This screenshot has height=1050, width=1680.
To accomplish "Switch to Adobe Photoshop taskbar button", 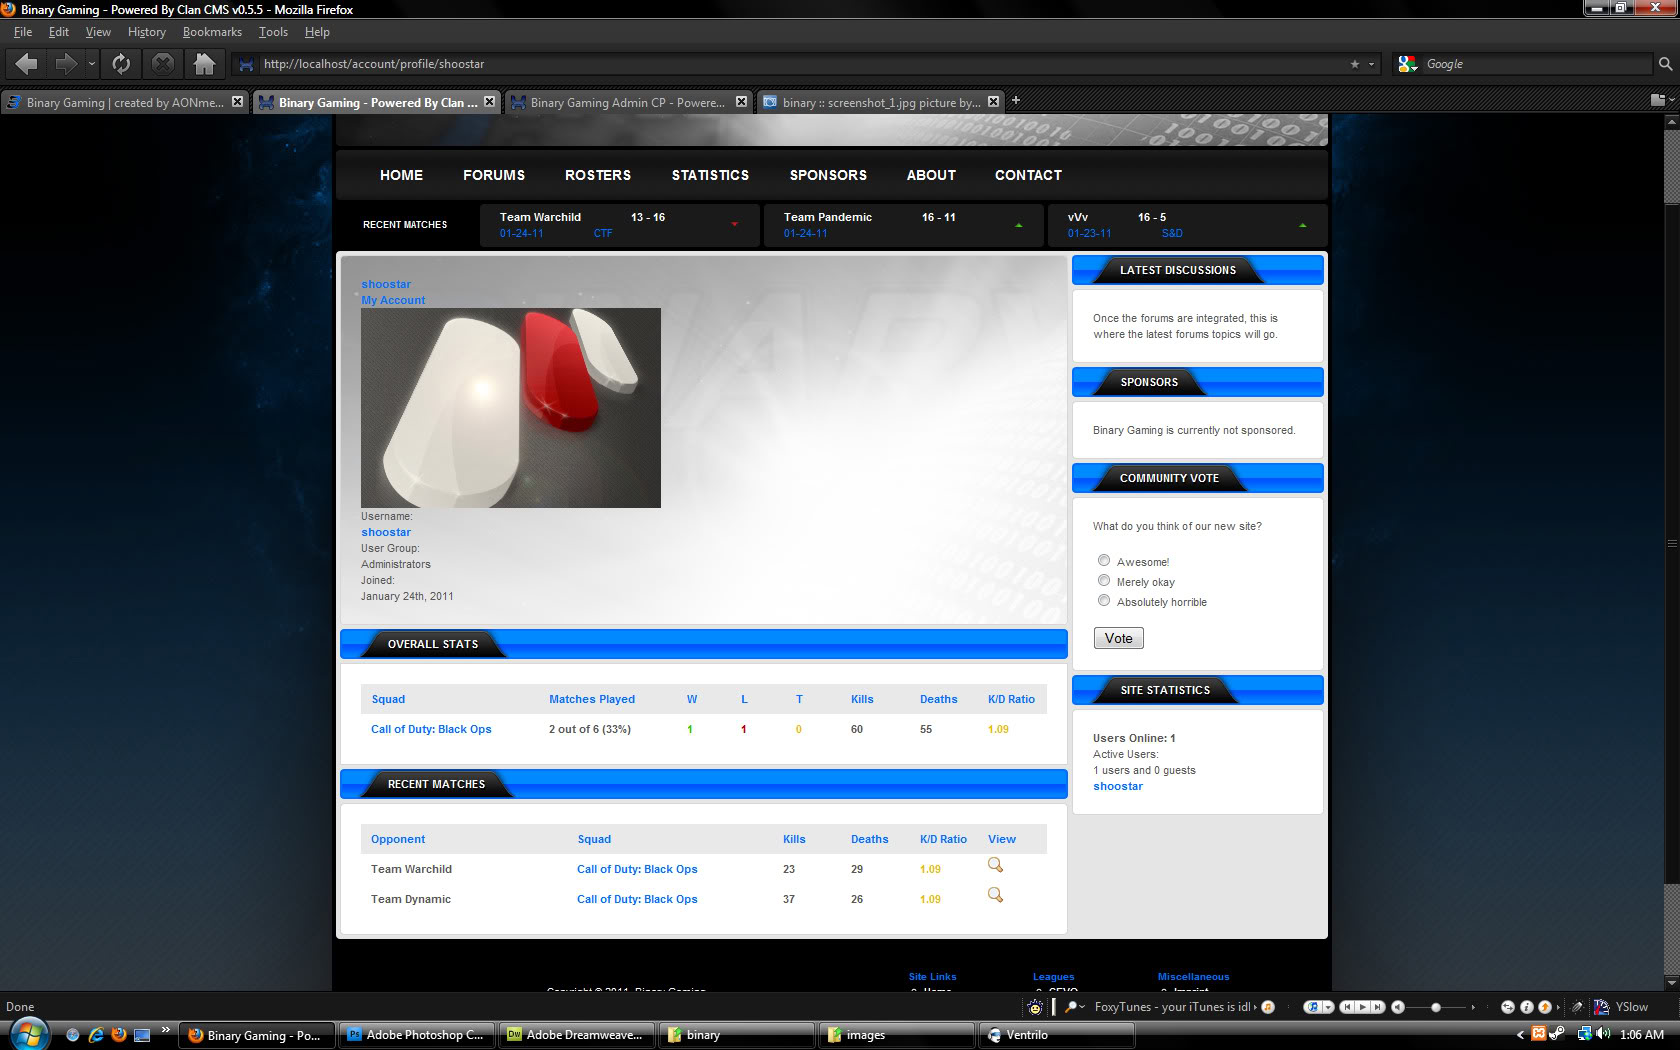I will coord(416,1035).
